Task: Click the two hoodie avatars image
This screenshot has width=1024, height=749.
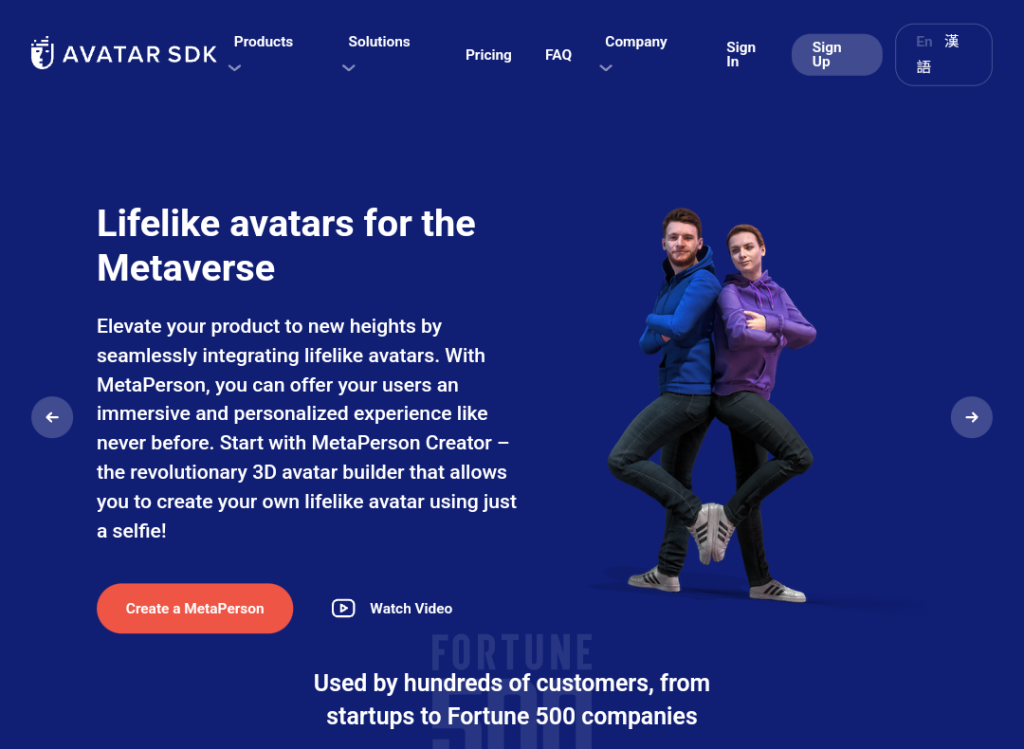Action: (712, 405)
